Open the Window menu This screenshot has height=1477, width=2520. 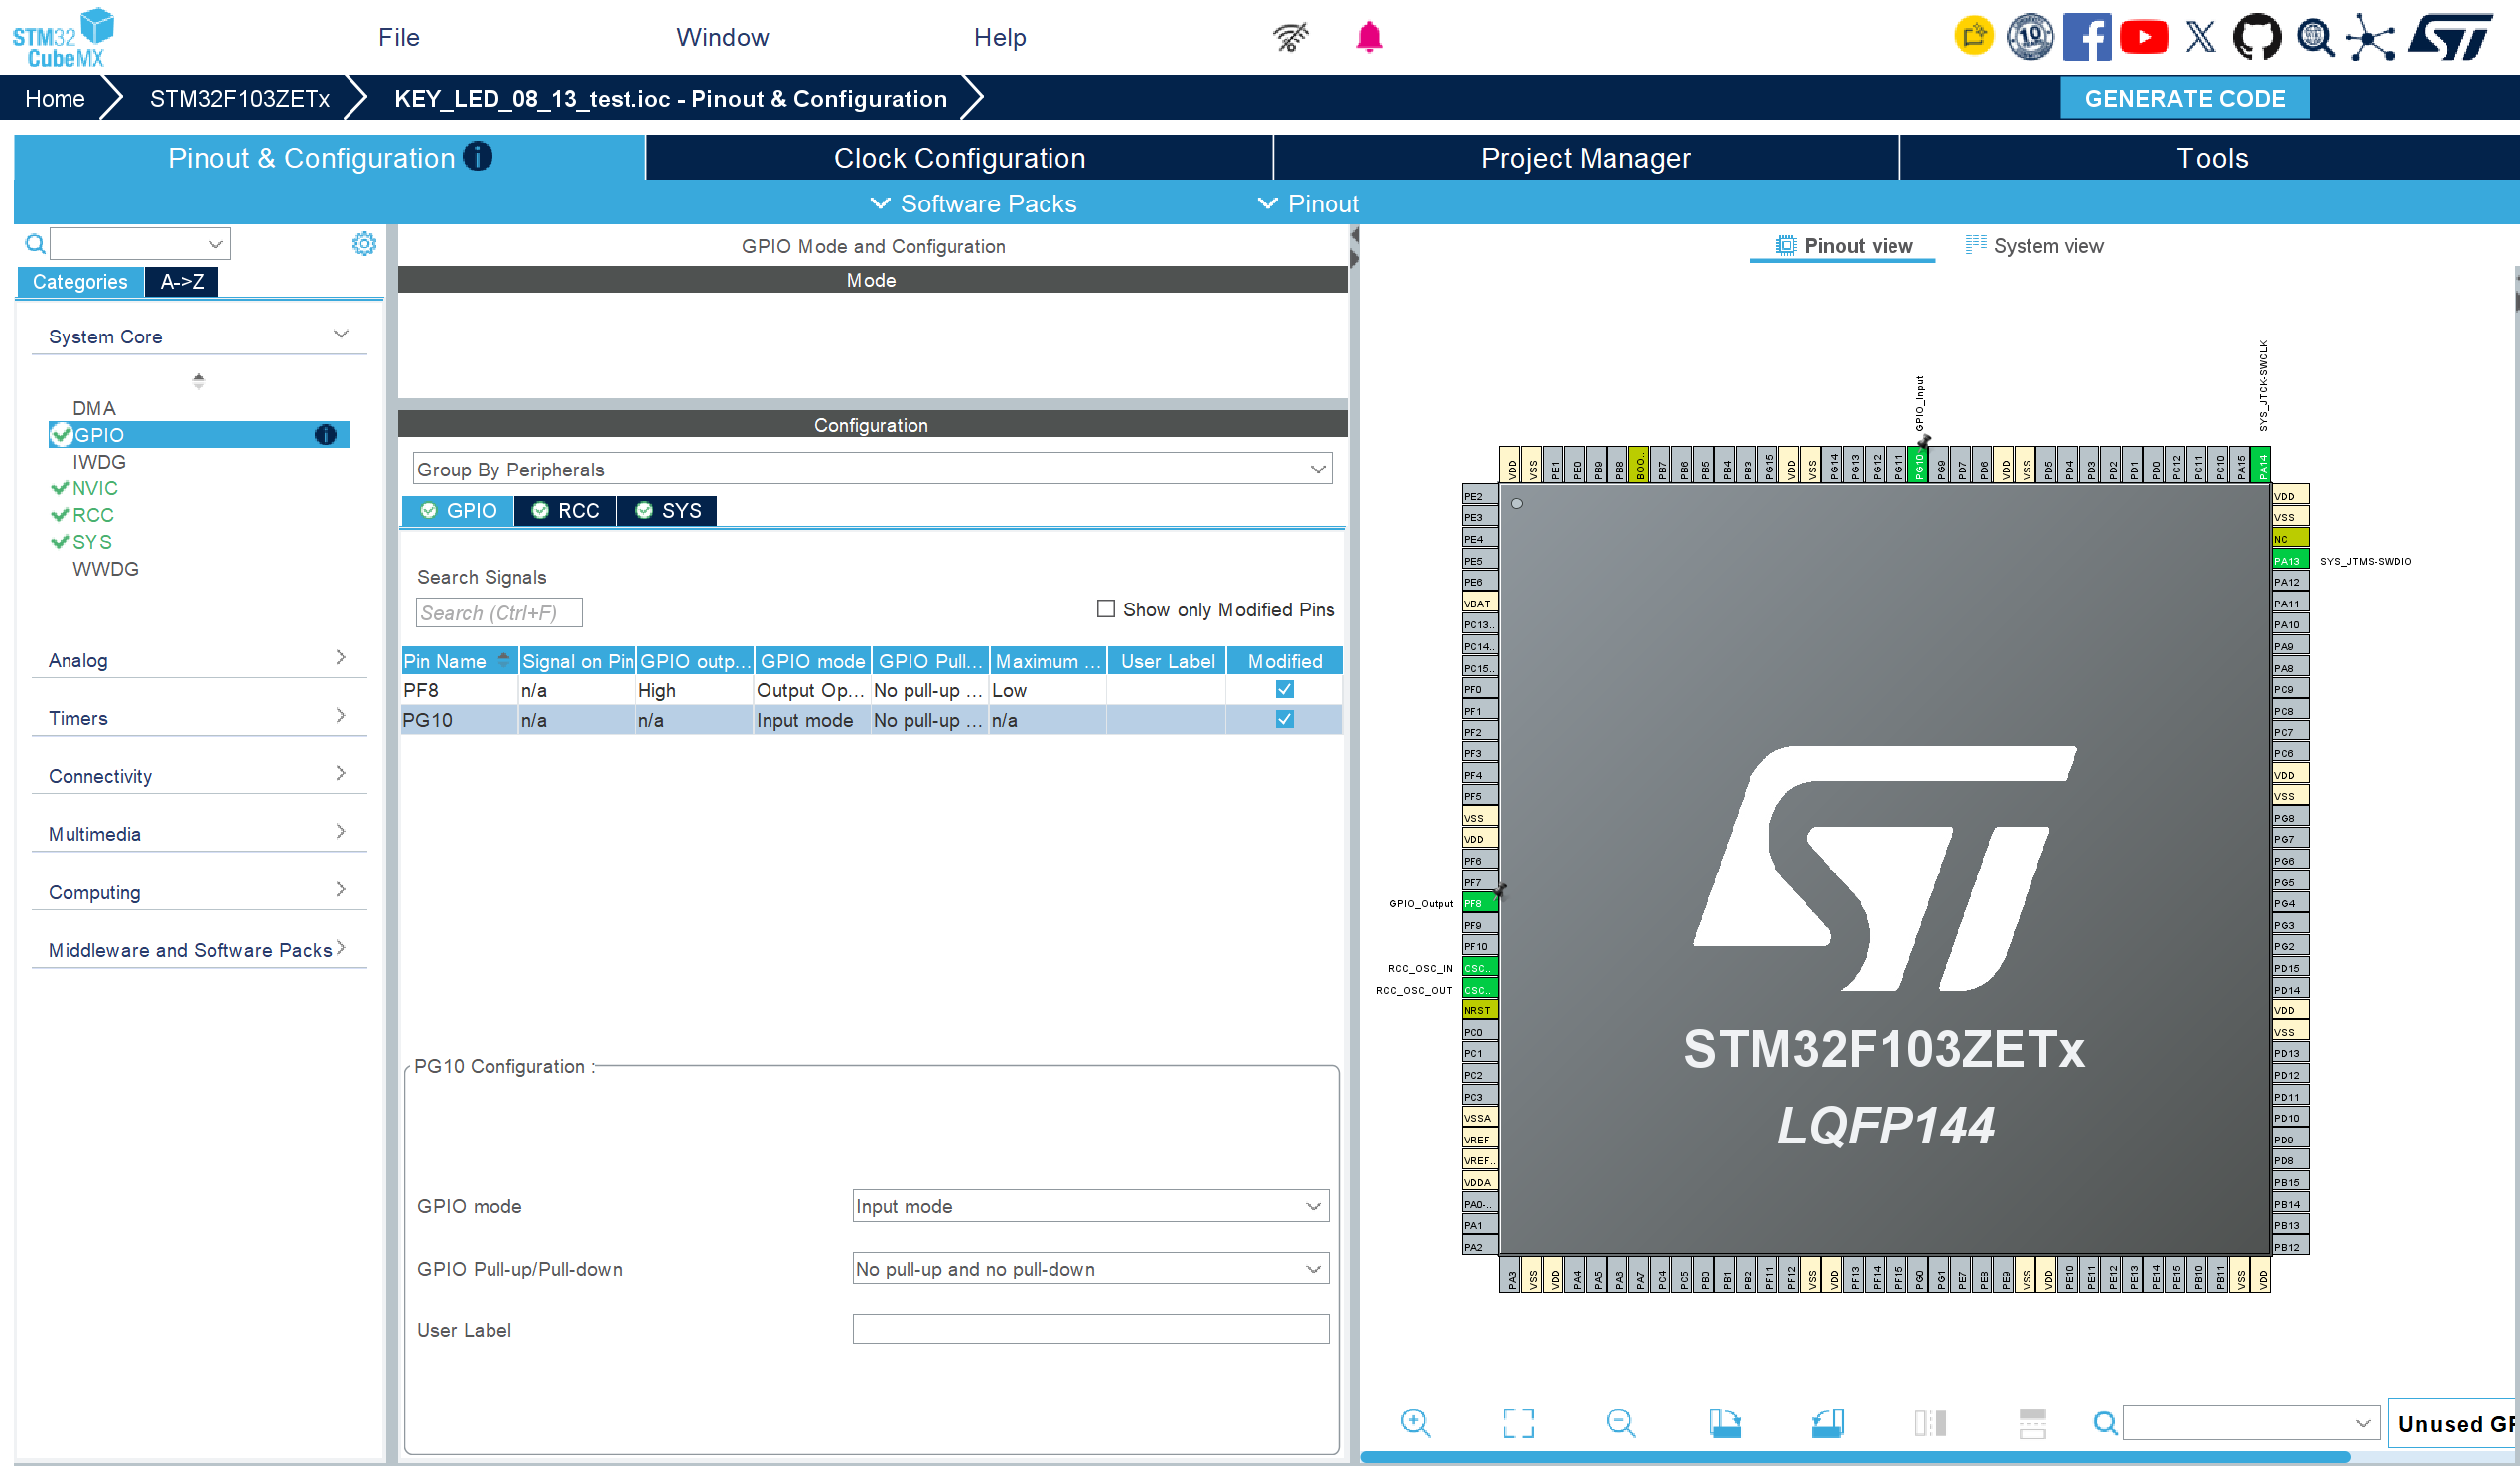click(722, 37)
